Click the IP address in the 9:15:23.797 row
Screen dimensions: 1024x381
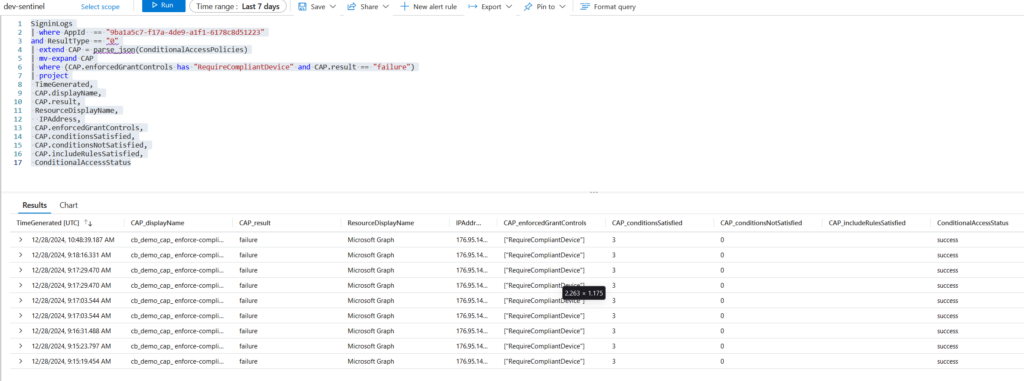(x=472, y=346)
